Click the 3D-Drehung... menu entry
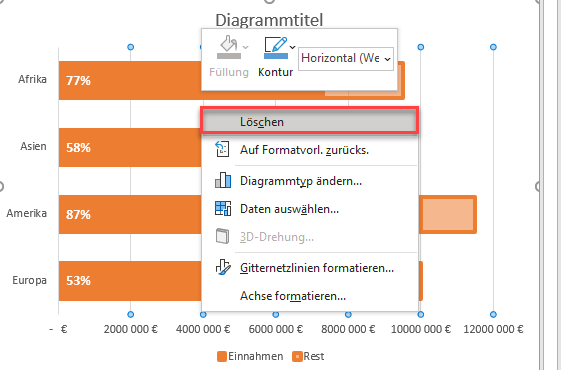Image resolution: width=561 pixels, height=370 pixels. 309,237
